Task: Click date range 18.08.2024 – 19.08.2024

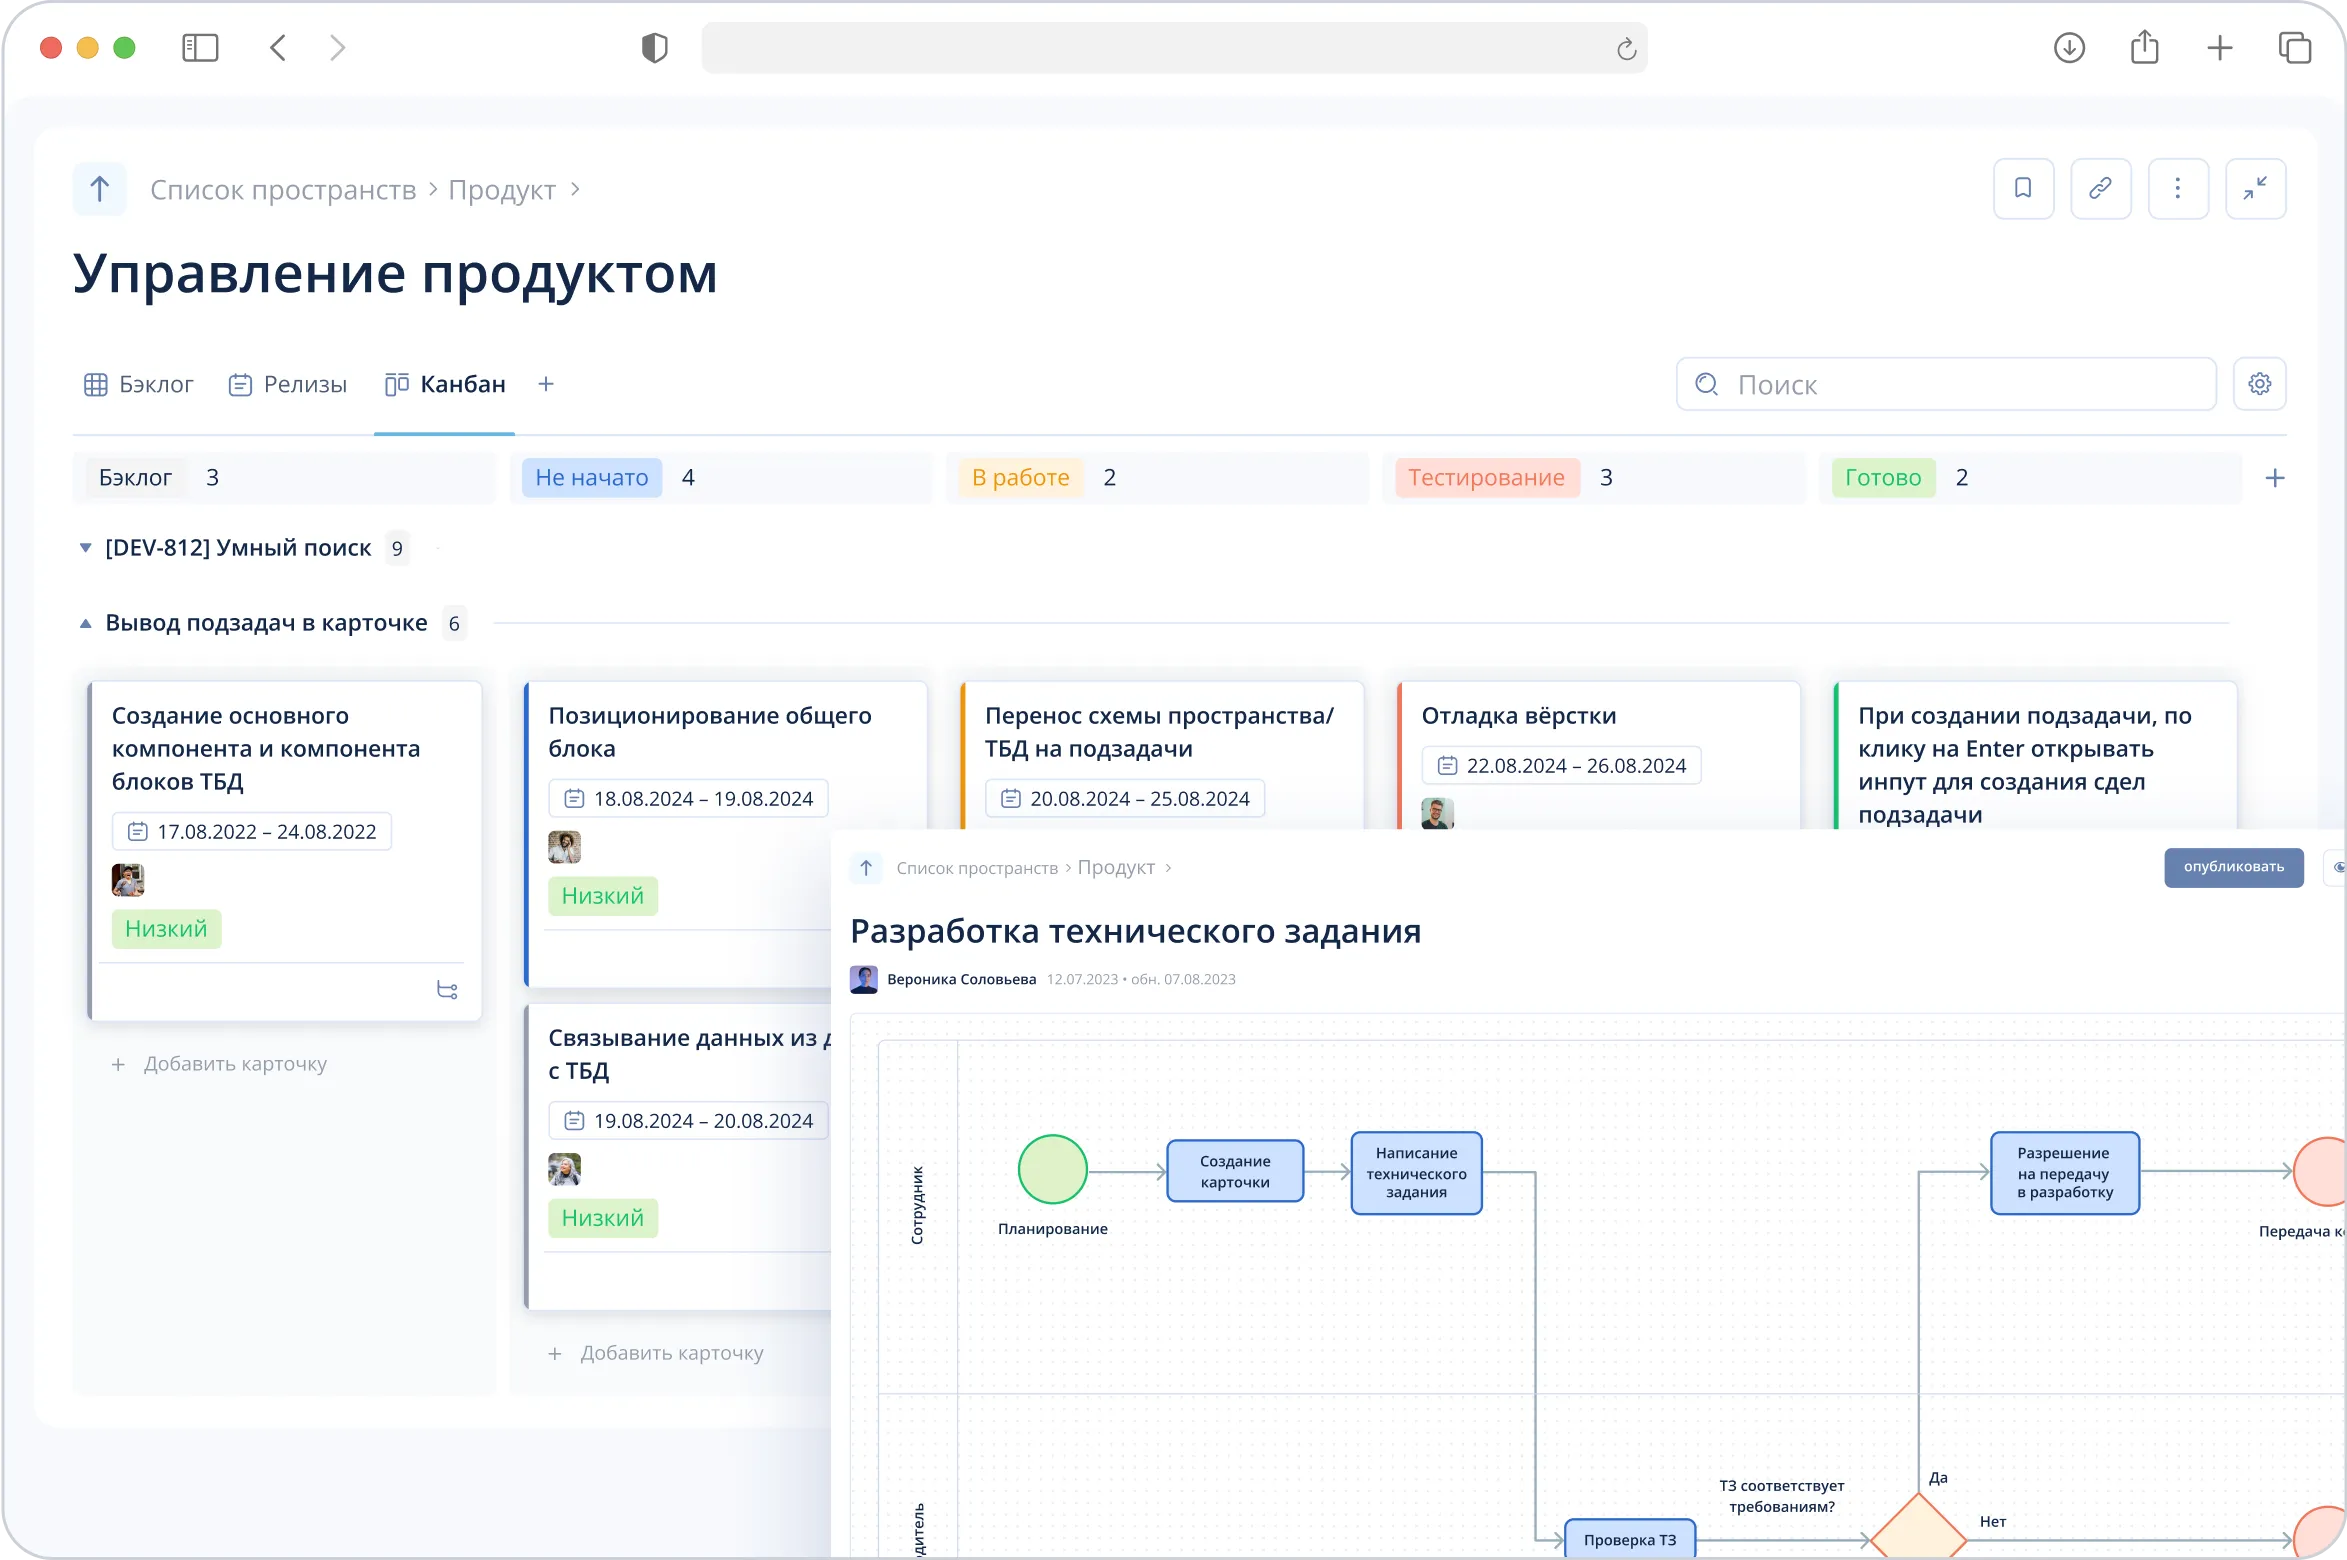Action: [688, 799]
